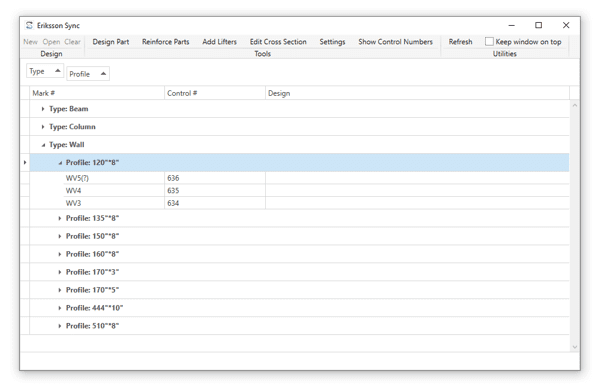Viewport: 601px width, 390px height.
Task: Click the scrollbar down arrow
Action: [x=575, y=347]
